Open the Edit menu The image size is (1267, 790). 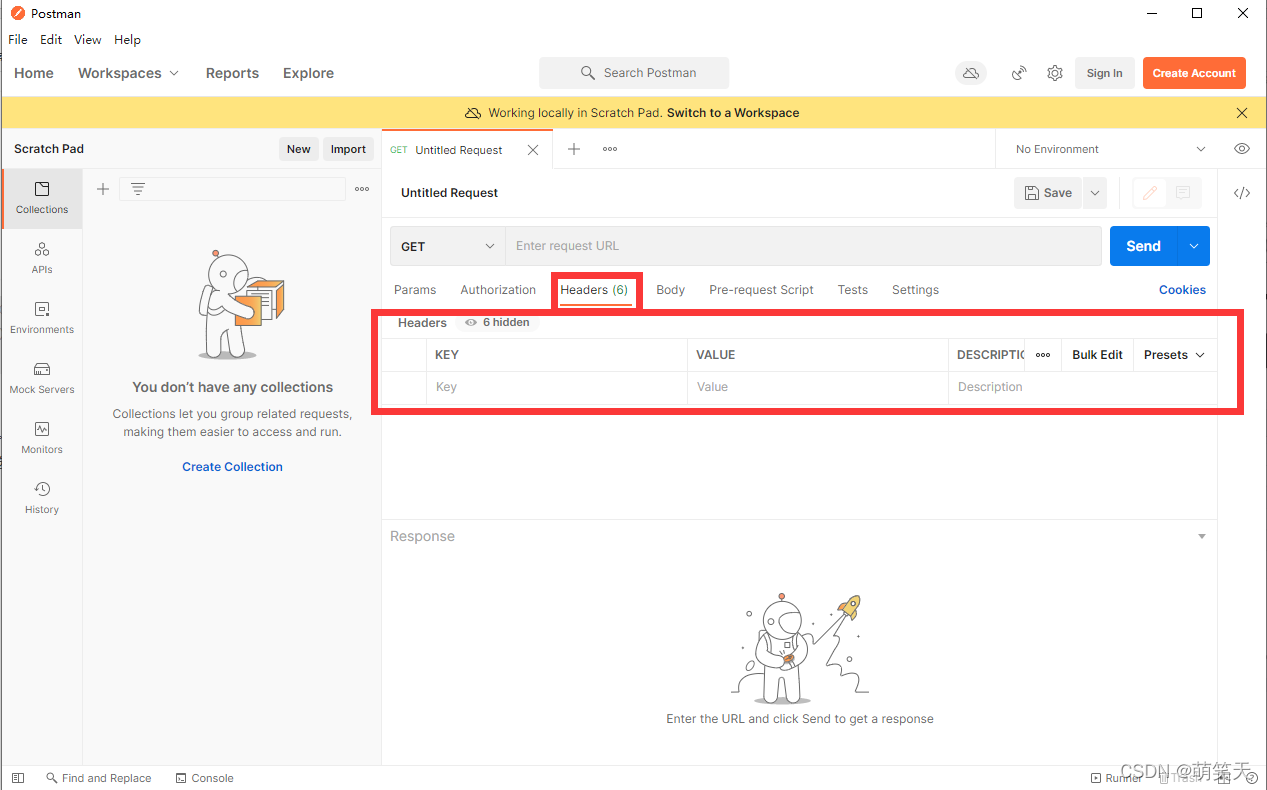[51, 40]
